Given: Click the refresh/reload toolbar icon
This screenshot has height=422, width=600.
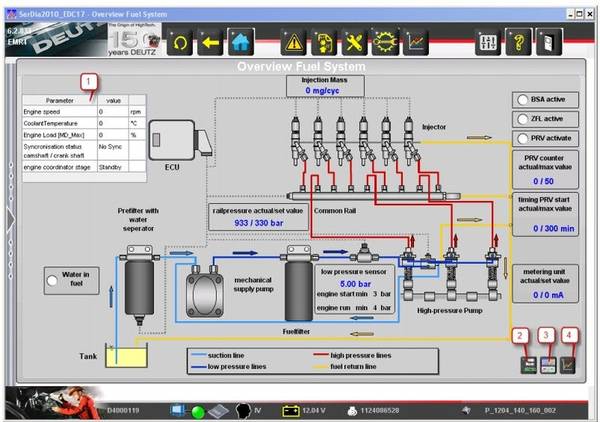Looking at the screenshot, I should pyautogui.click(x=182, y=41).
